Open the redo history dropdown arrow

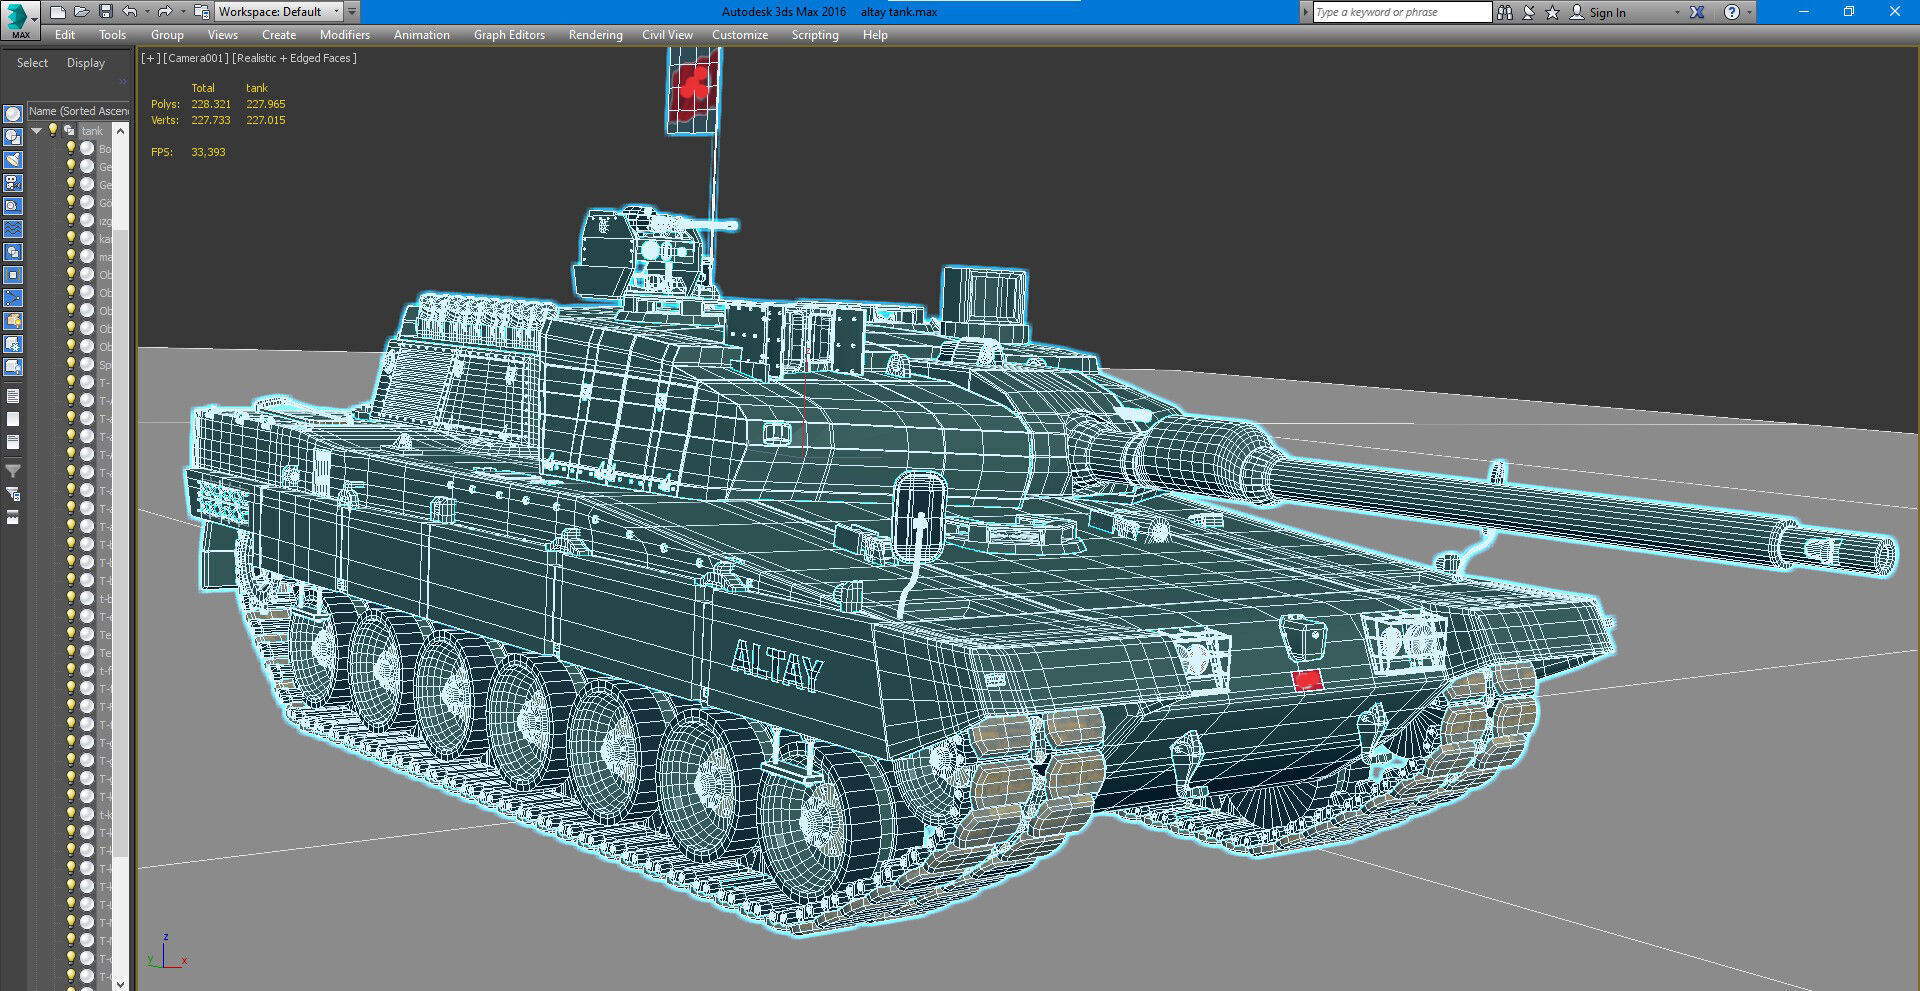(182, 12)
